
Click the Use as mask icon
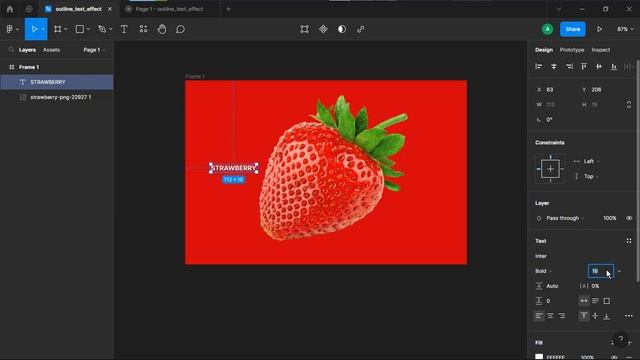(342, 29)
